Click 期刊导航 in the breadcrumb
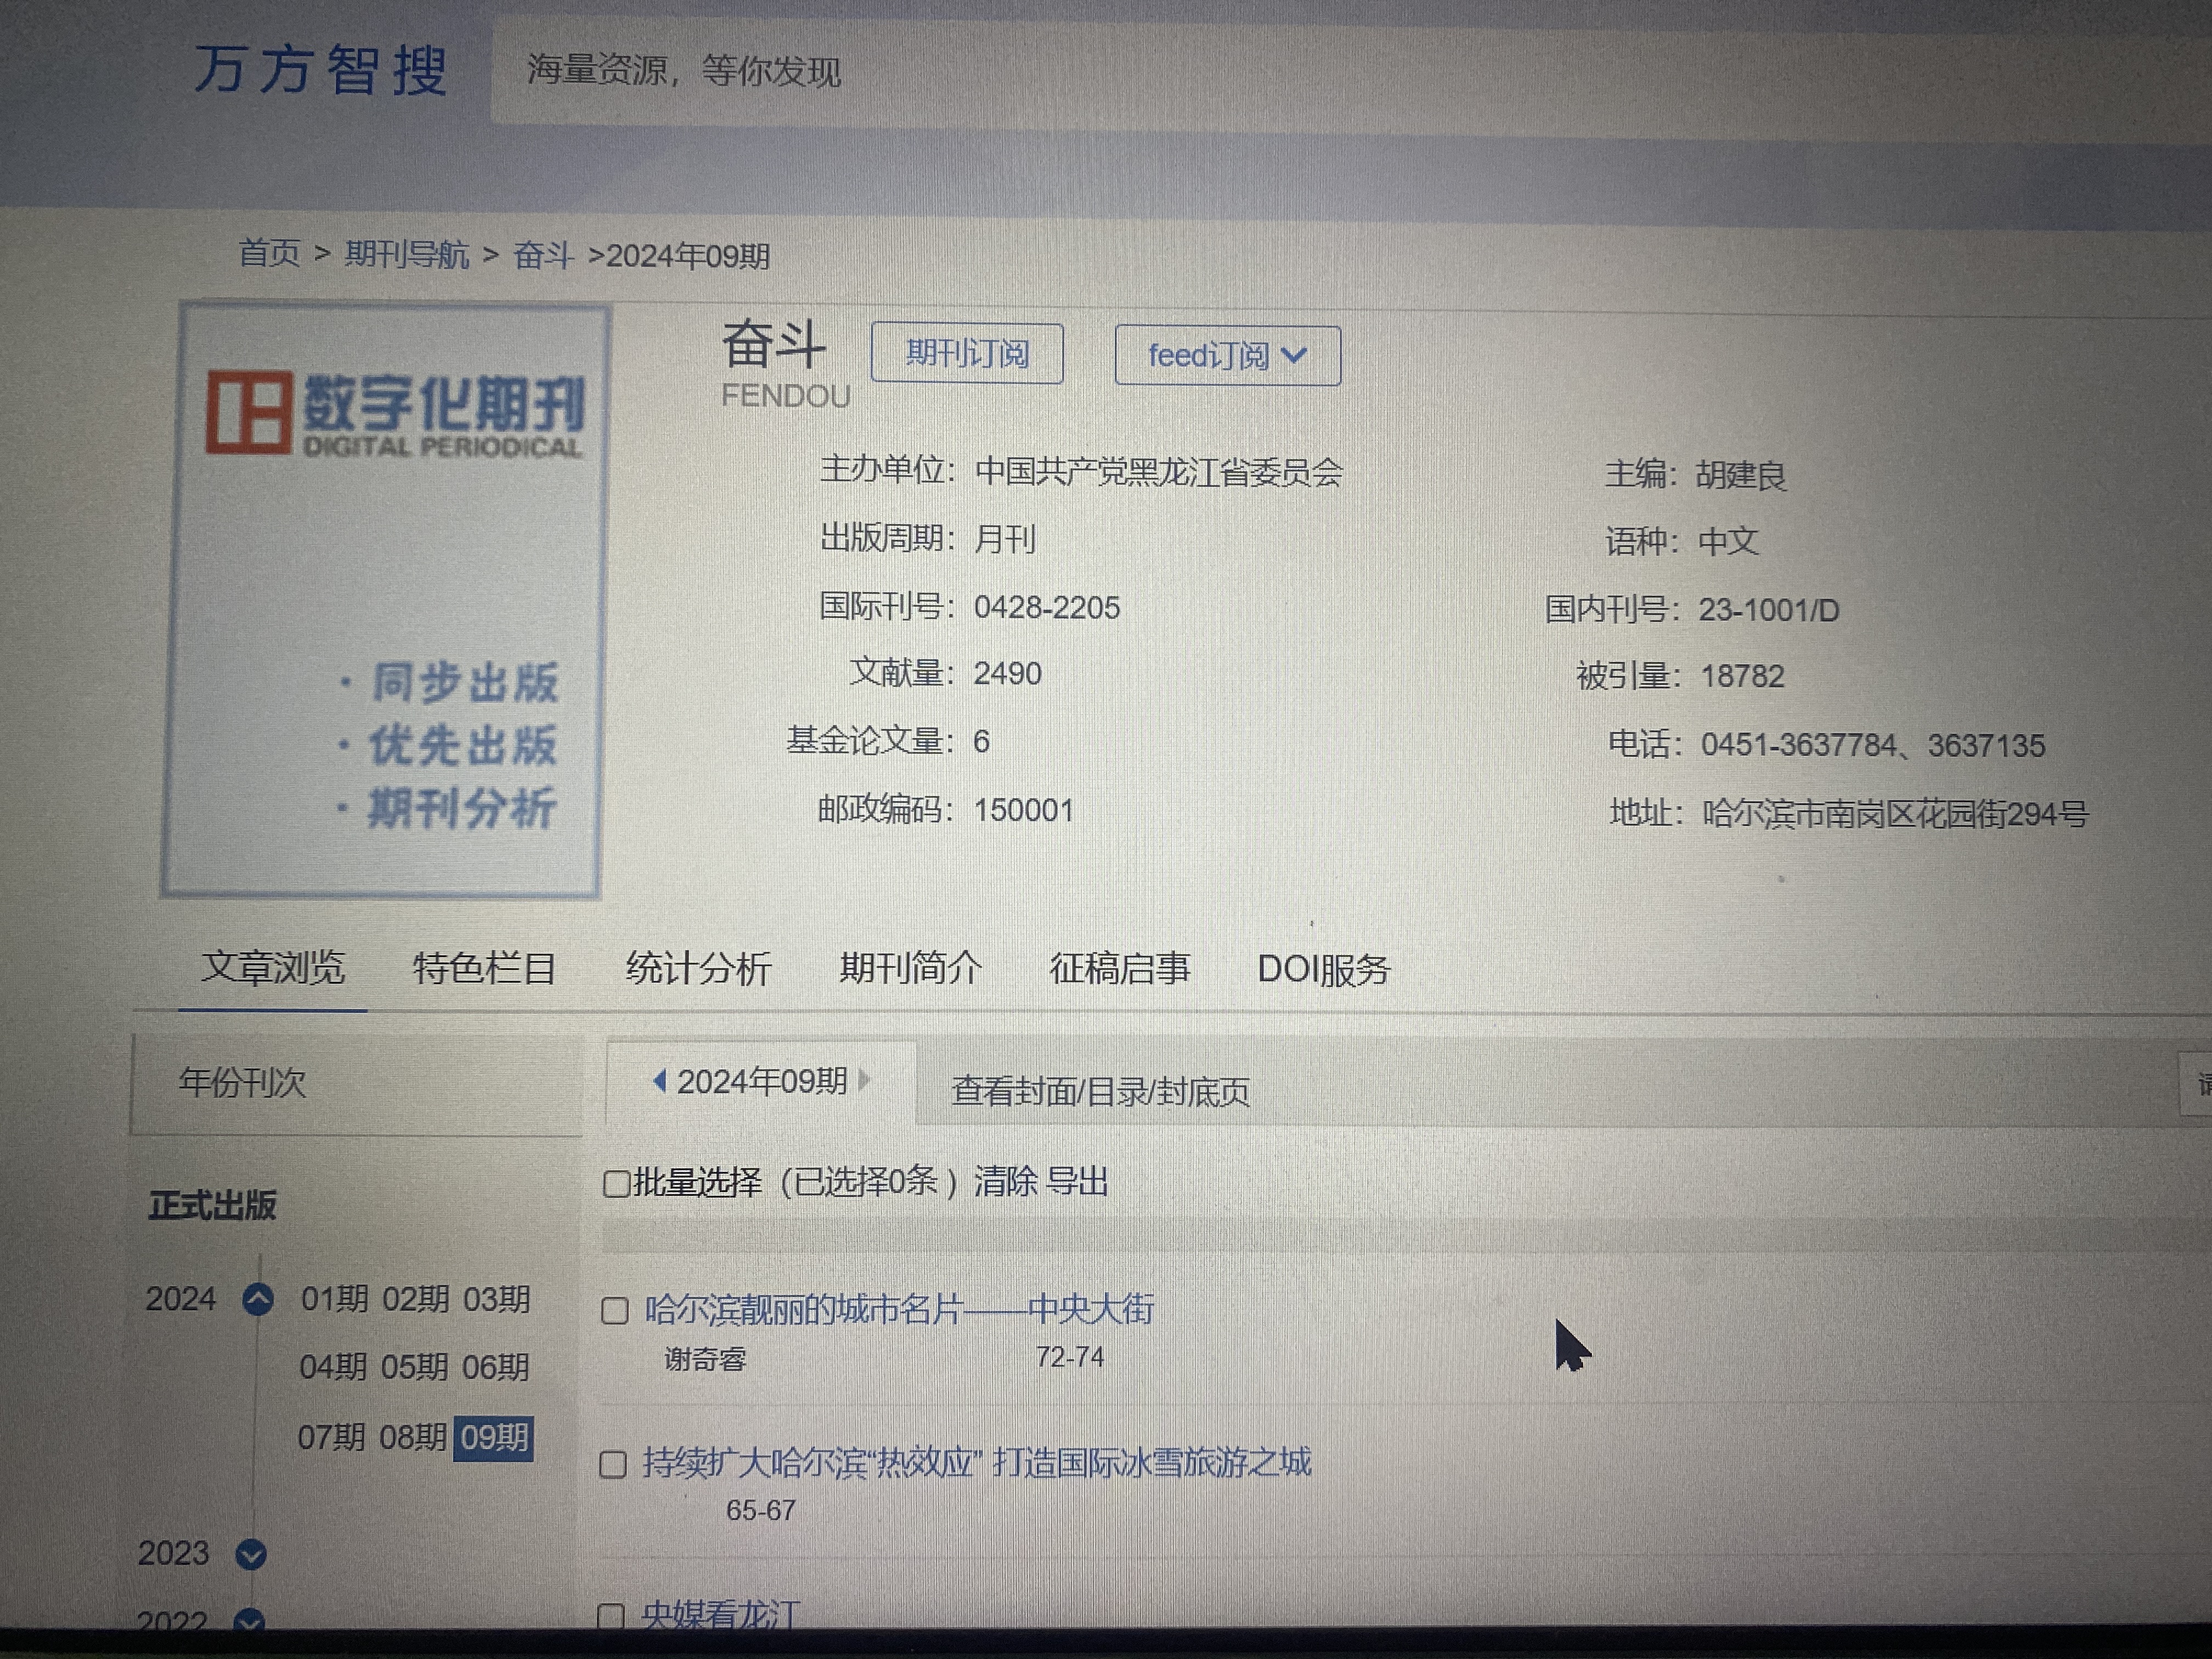Image resolution: width=2212 pixels, height=1659 pixels. click(406, 255)
